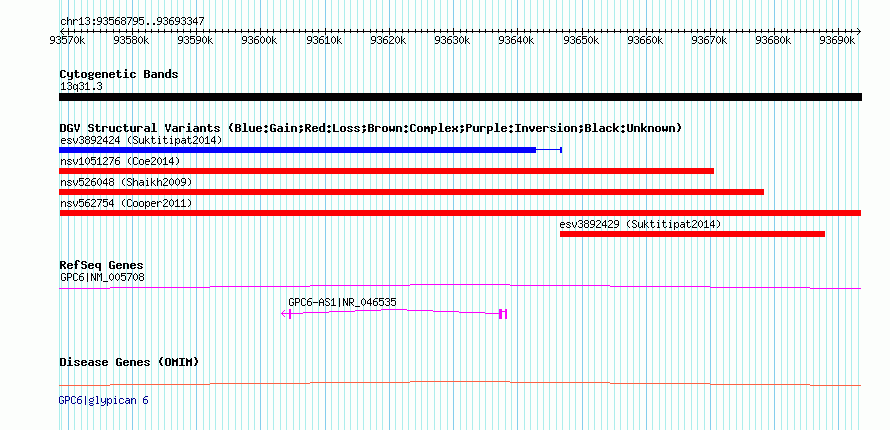Click the 93680k ruler tick label
Screen dimensions: 890x430
click(774, 40)
